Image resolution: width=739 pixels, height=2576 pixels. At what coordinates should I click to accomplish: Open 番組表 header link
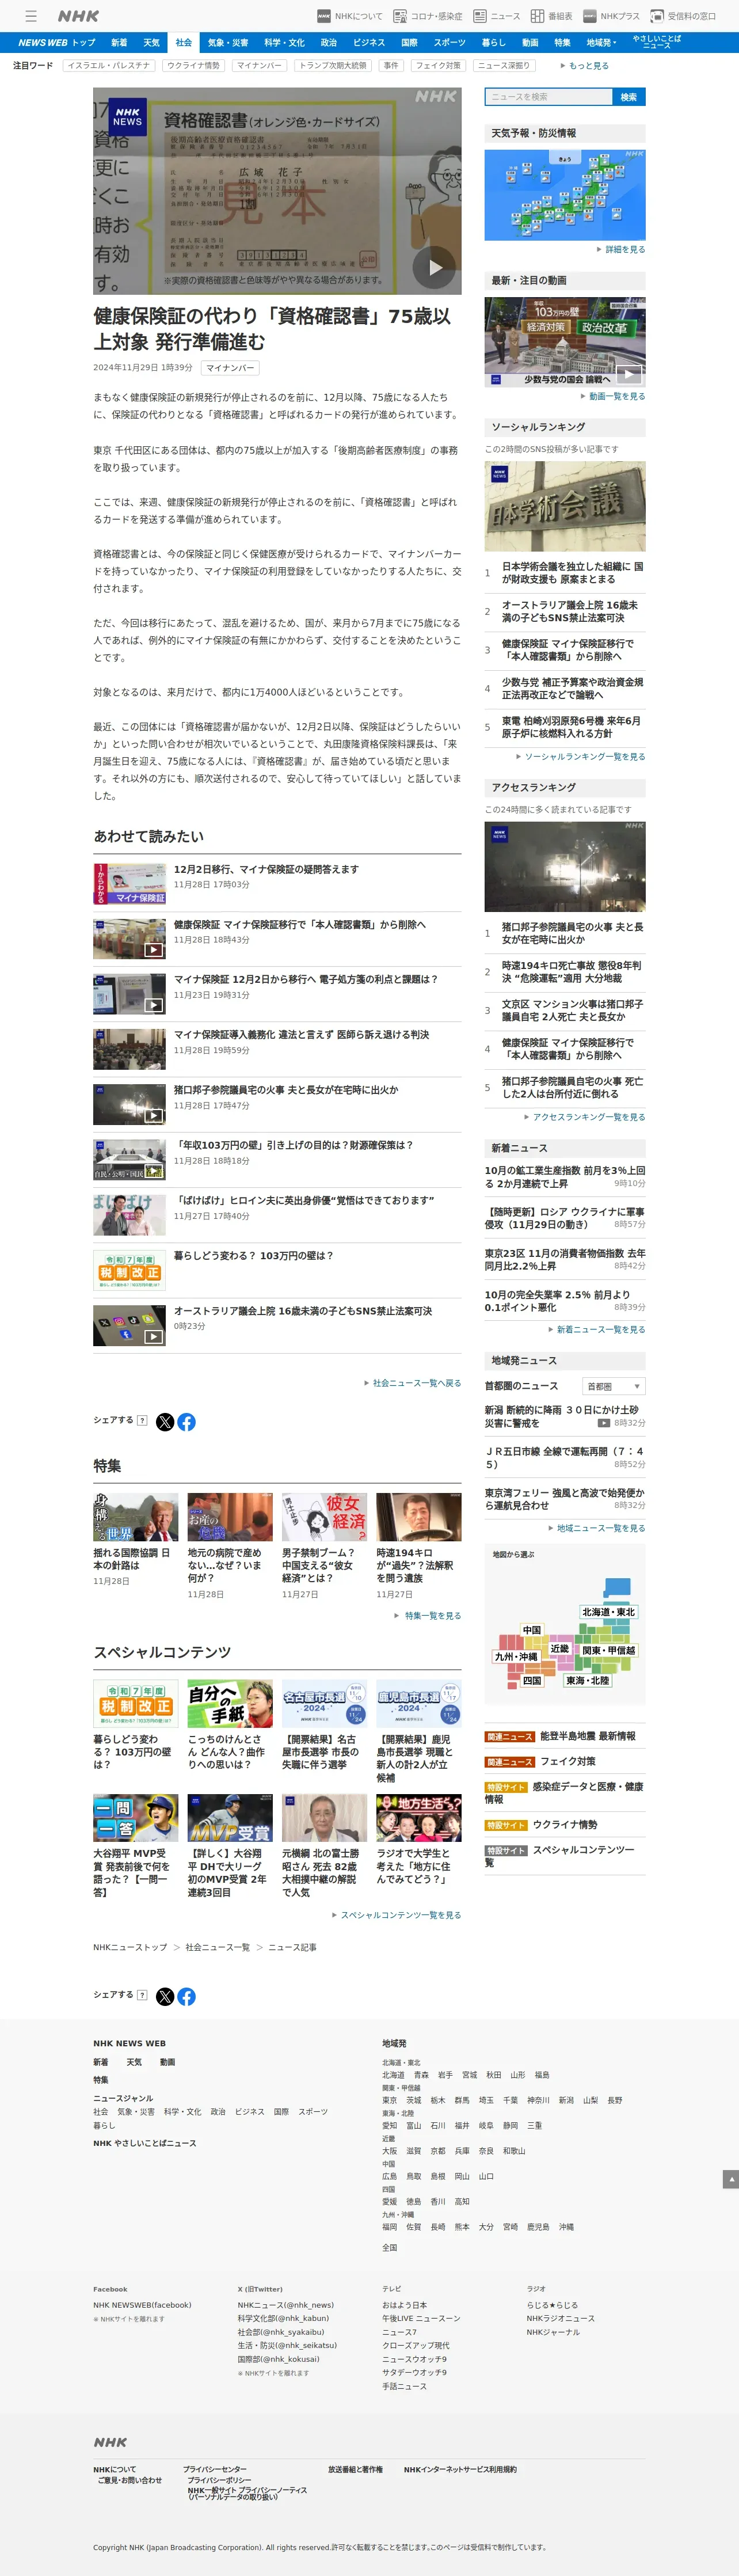[551, 16]
